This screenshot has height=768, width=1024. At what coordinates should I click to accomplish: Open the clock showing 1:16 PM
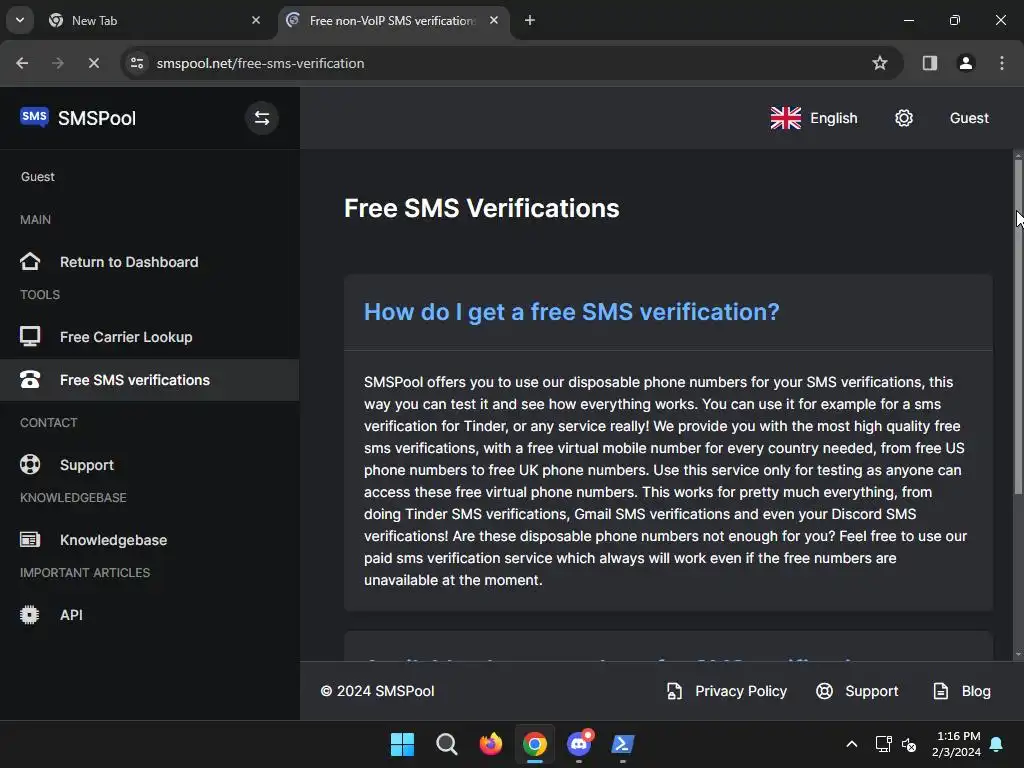click(956, 744)
